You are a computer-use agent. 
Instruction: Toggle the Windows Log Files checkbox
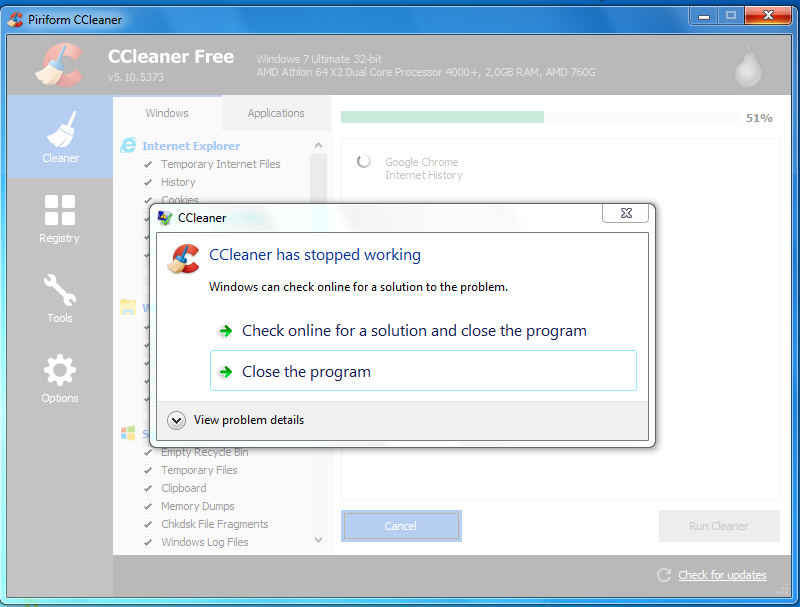coord(148,543)
